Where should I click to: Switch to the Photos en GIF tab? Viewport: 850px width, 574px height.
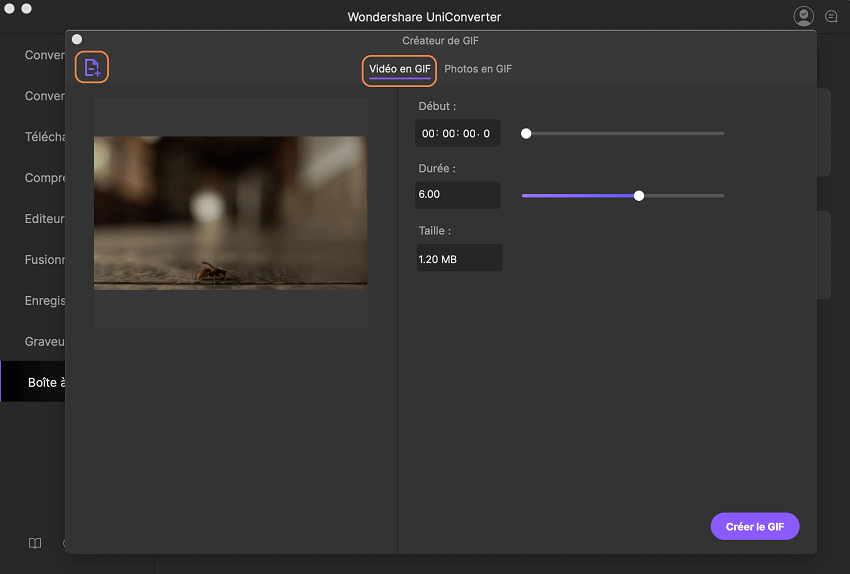(x=478, y=69)
